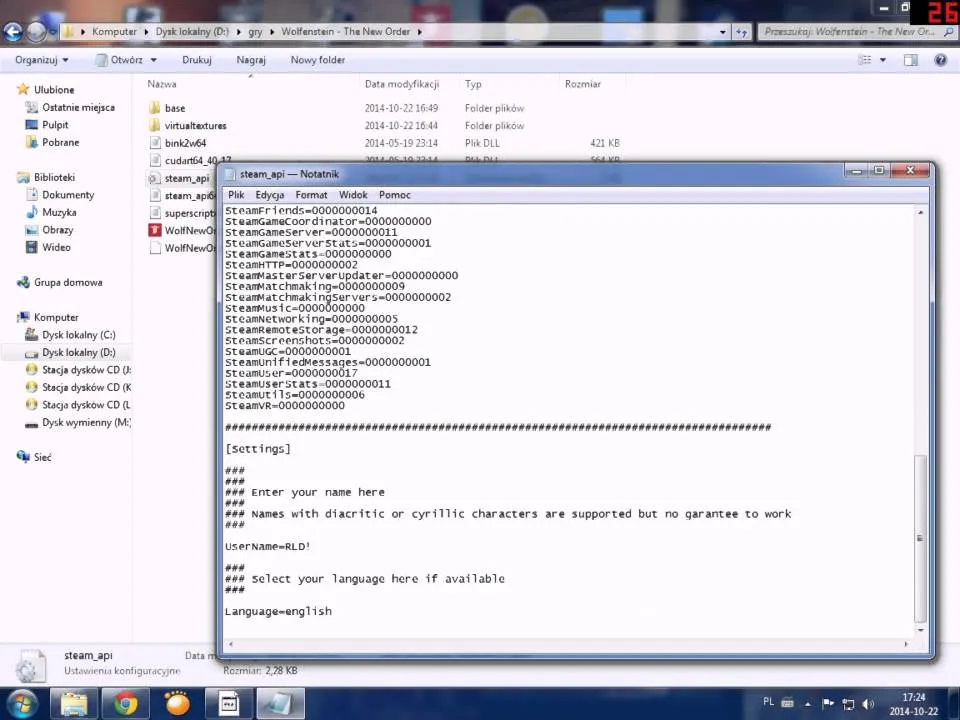Viewport: 960px width, 720px height.
Task: Click the Explorer forward navigation arrow
Action: click(x=36, y=32)
